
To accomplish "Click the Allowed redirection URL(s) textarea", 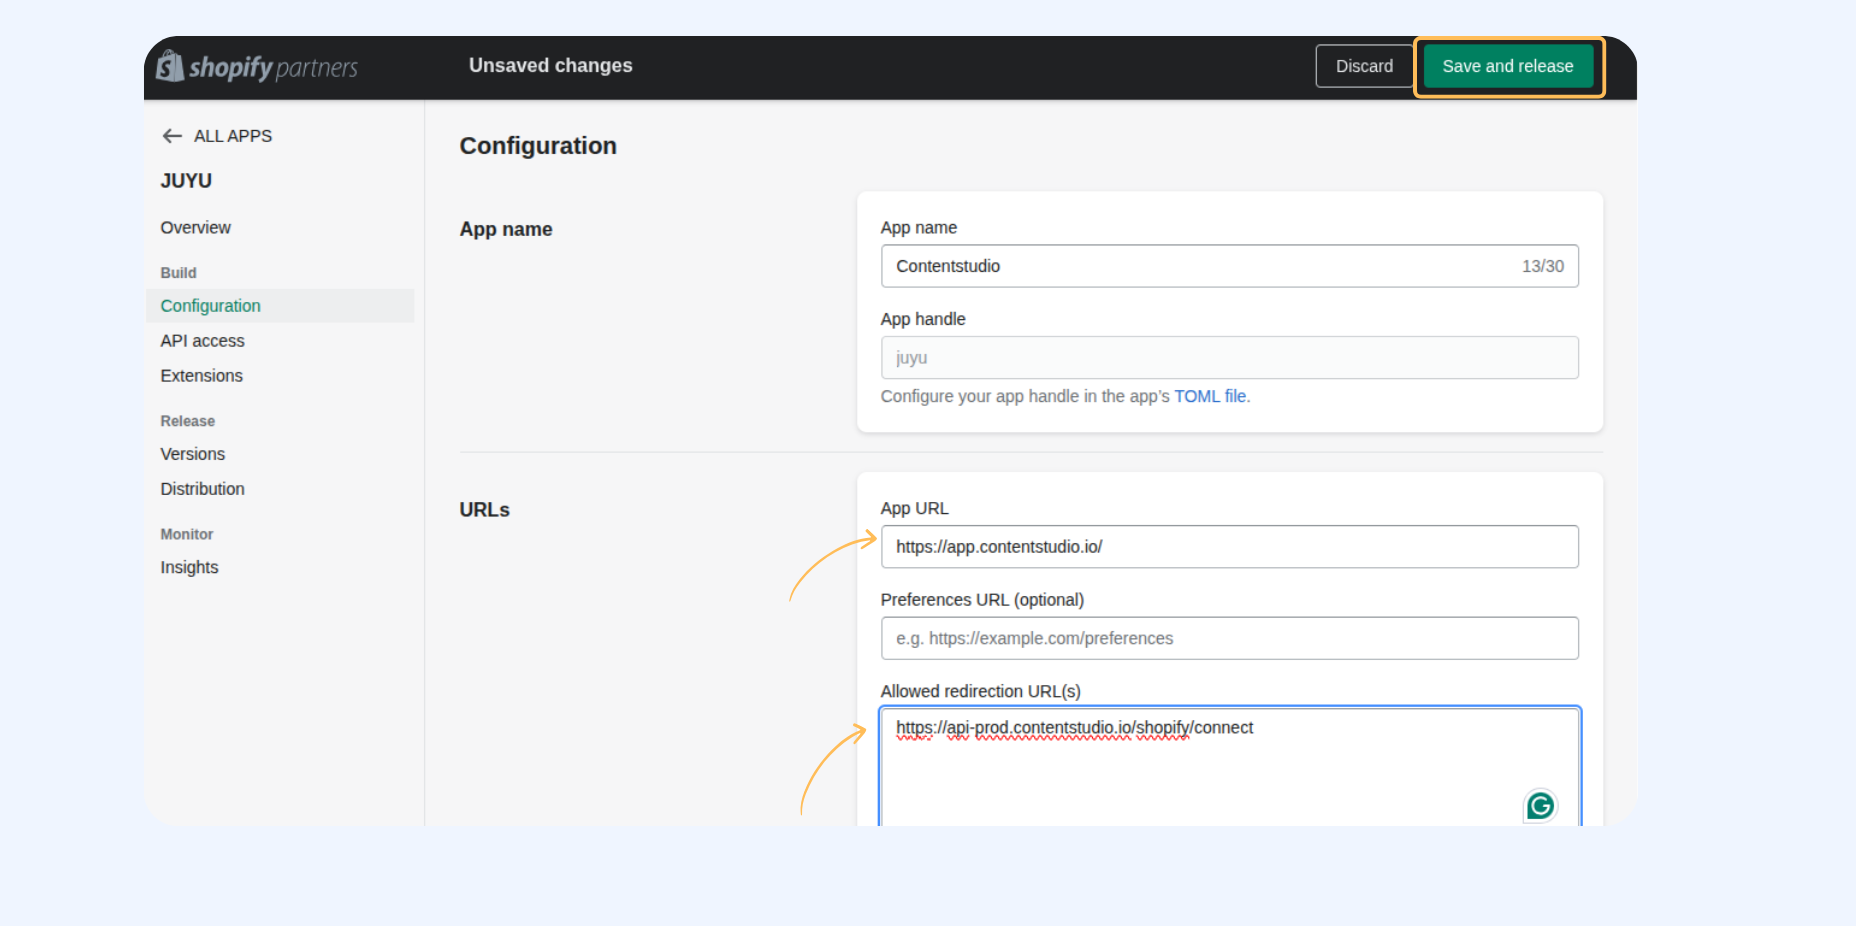I will coord(1229,767).
